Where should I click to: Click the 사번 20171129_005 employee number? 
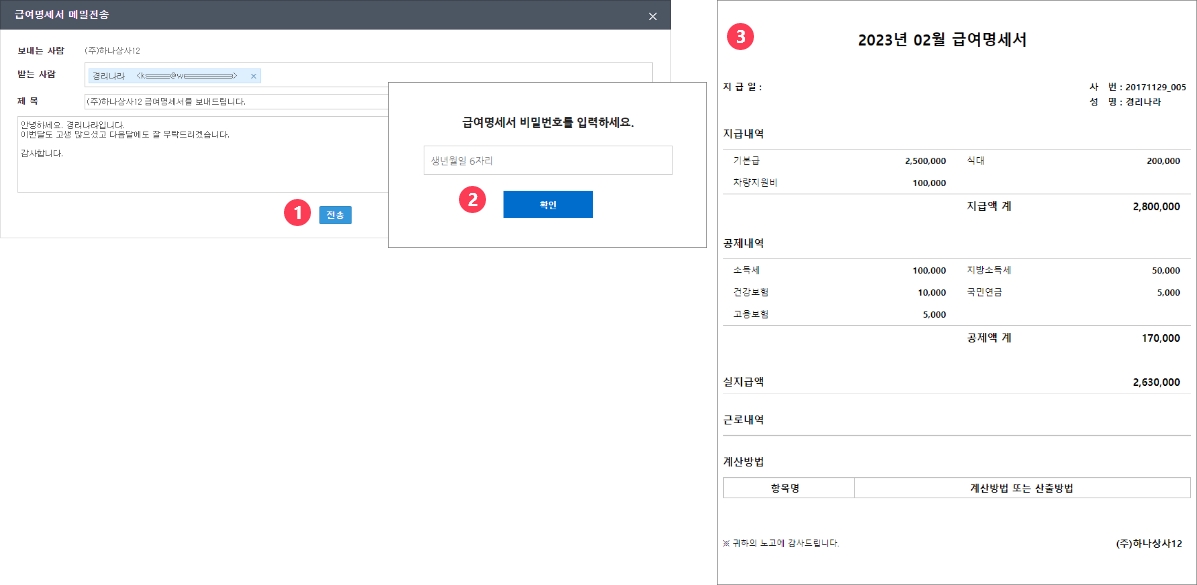click(1147, 87)
